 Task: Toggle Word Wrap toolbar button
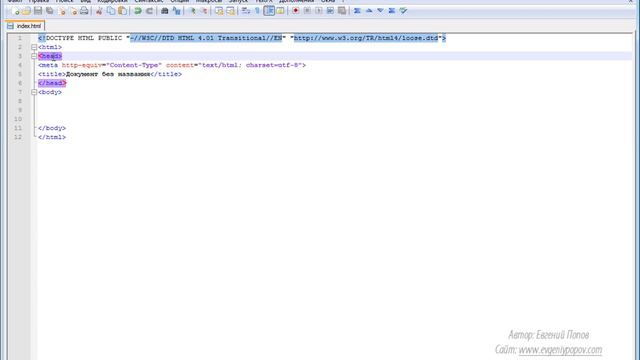tap(246, 11)
